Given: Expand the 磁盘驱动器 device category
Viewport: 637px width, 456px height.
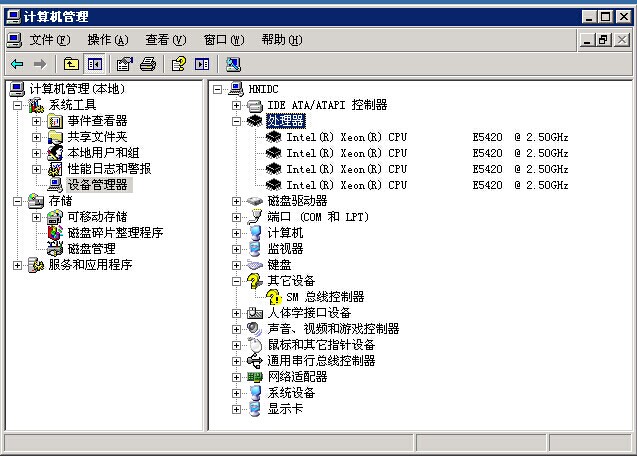Looking at the screenshot, I should 237,201.
